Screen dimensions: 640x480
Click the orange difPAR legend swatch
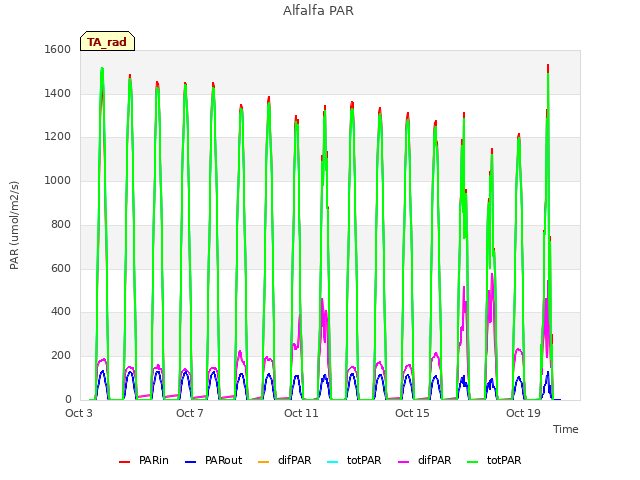coord(264,462)
